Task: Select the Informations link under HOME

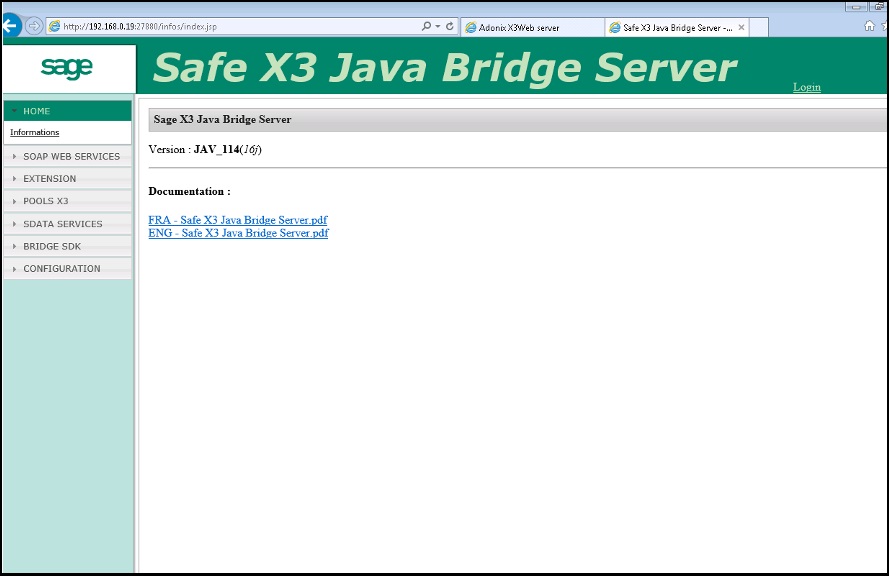Action: click(35, 132)
